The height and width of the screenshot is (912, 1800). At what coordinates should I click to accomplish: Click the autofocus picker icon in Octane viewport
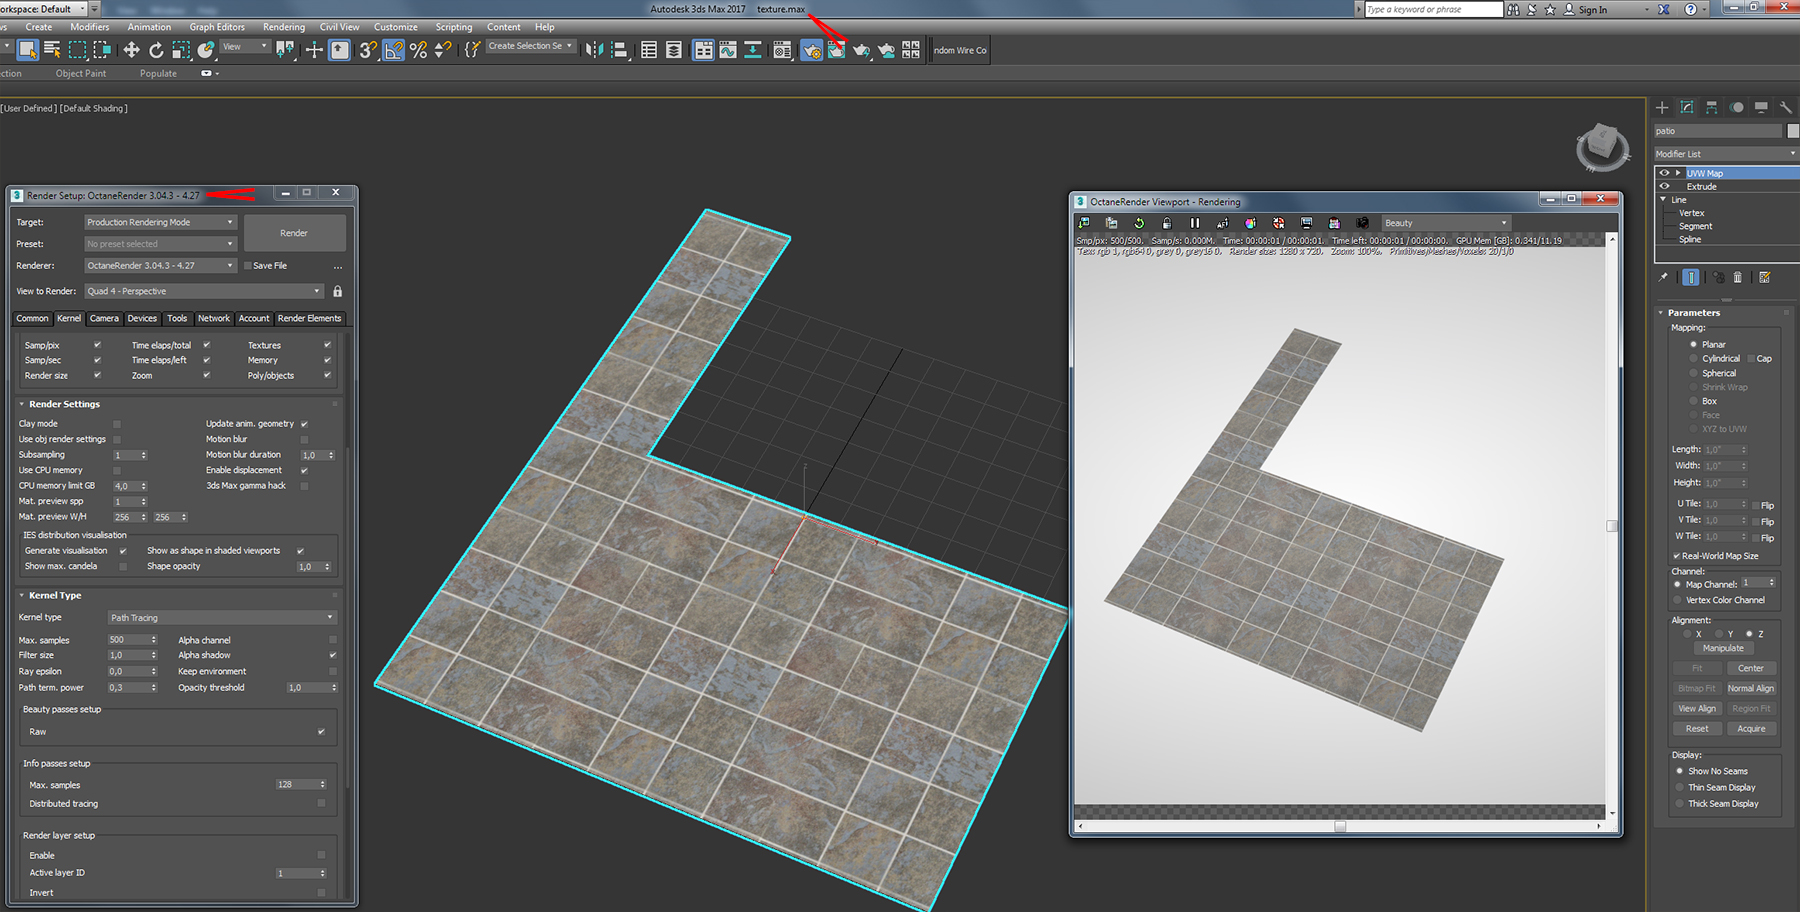[x=1222, y=223]
